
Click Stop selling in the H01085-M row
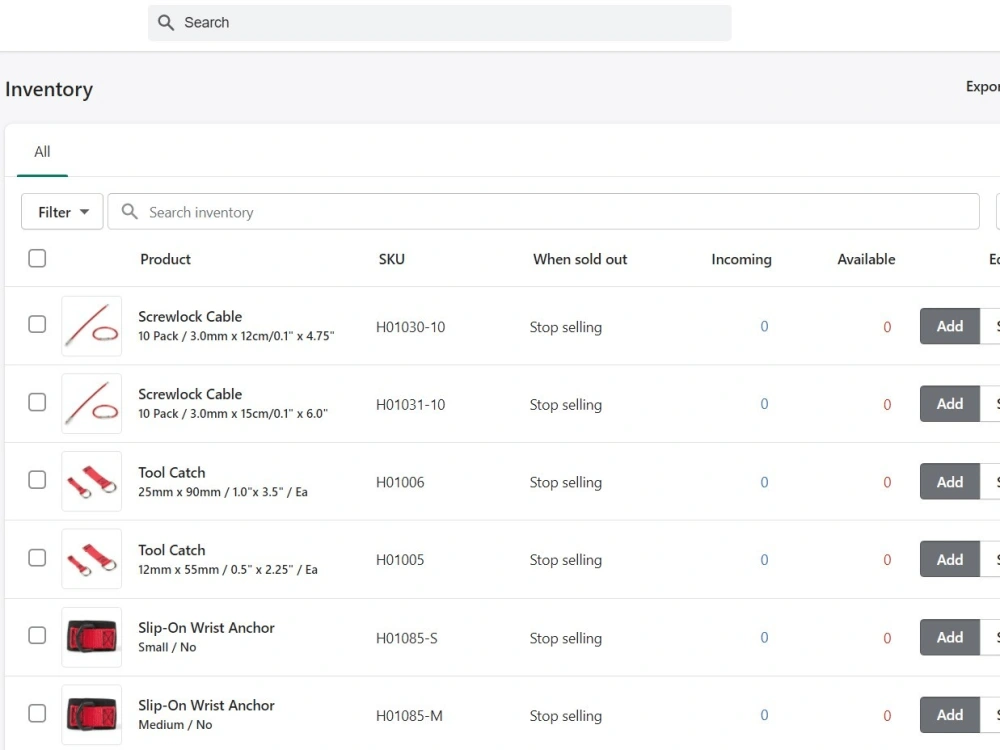pos(566,716)
